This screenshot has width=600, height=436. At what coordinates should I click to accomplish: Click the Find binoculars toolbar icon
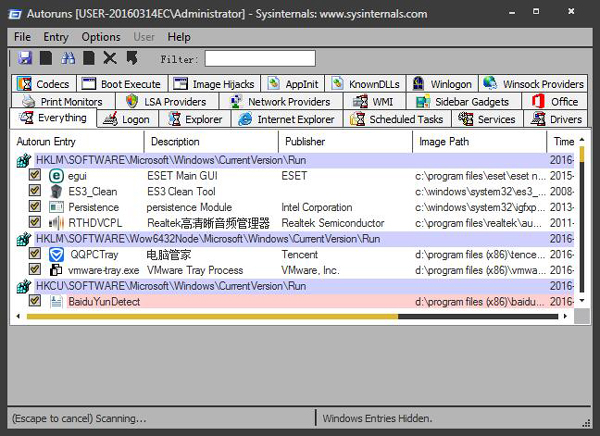68,58
